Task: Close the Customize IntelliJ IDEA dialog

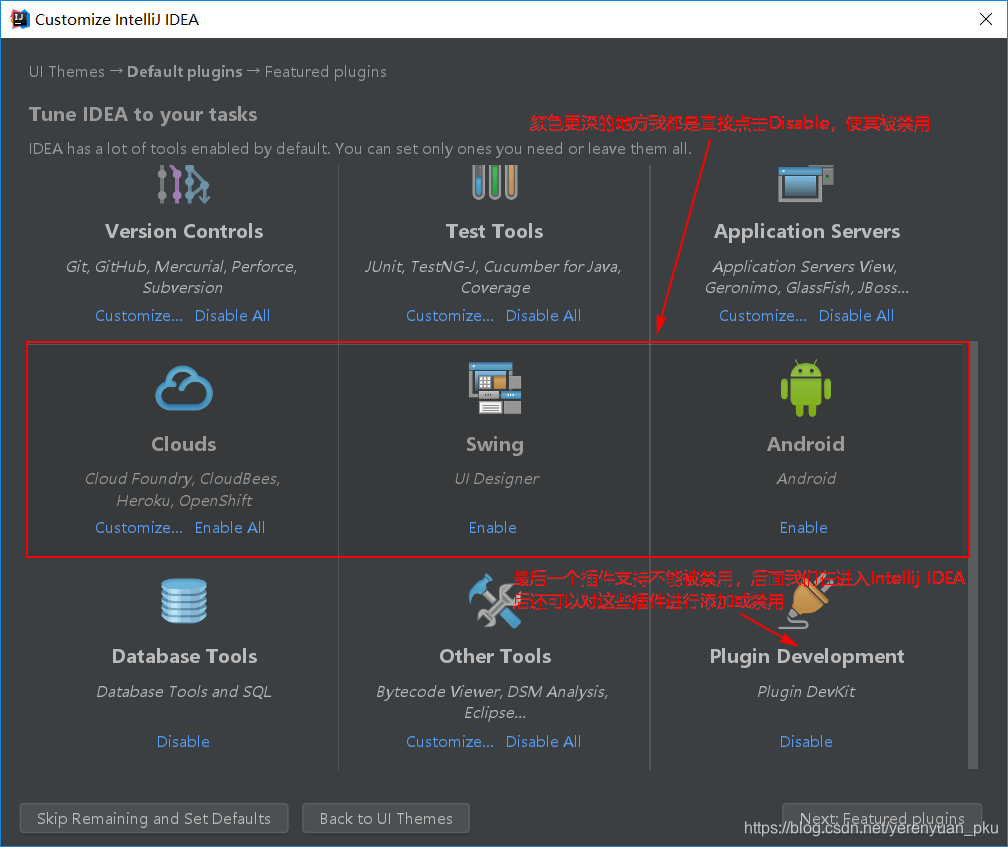Action: click(x=986, y=19)
